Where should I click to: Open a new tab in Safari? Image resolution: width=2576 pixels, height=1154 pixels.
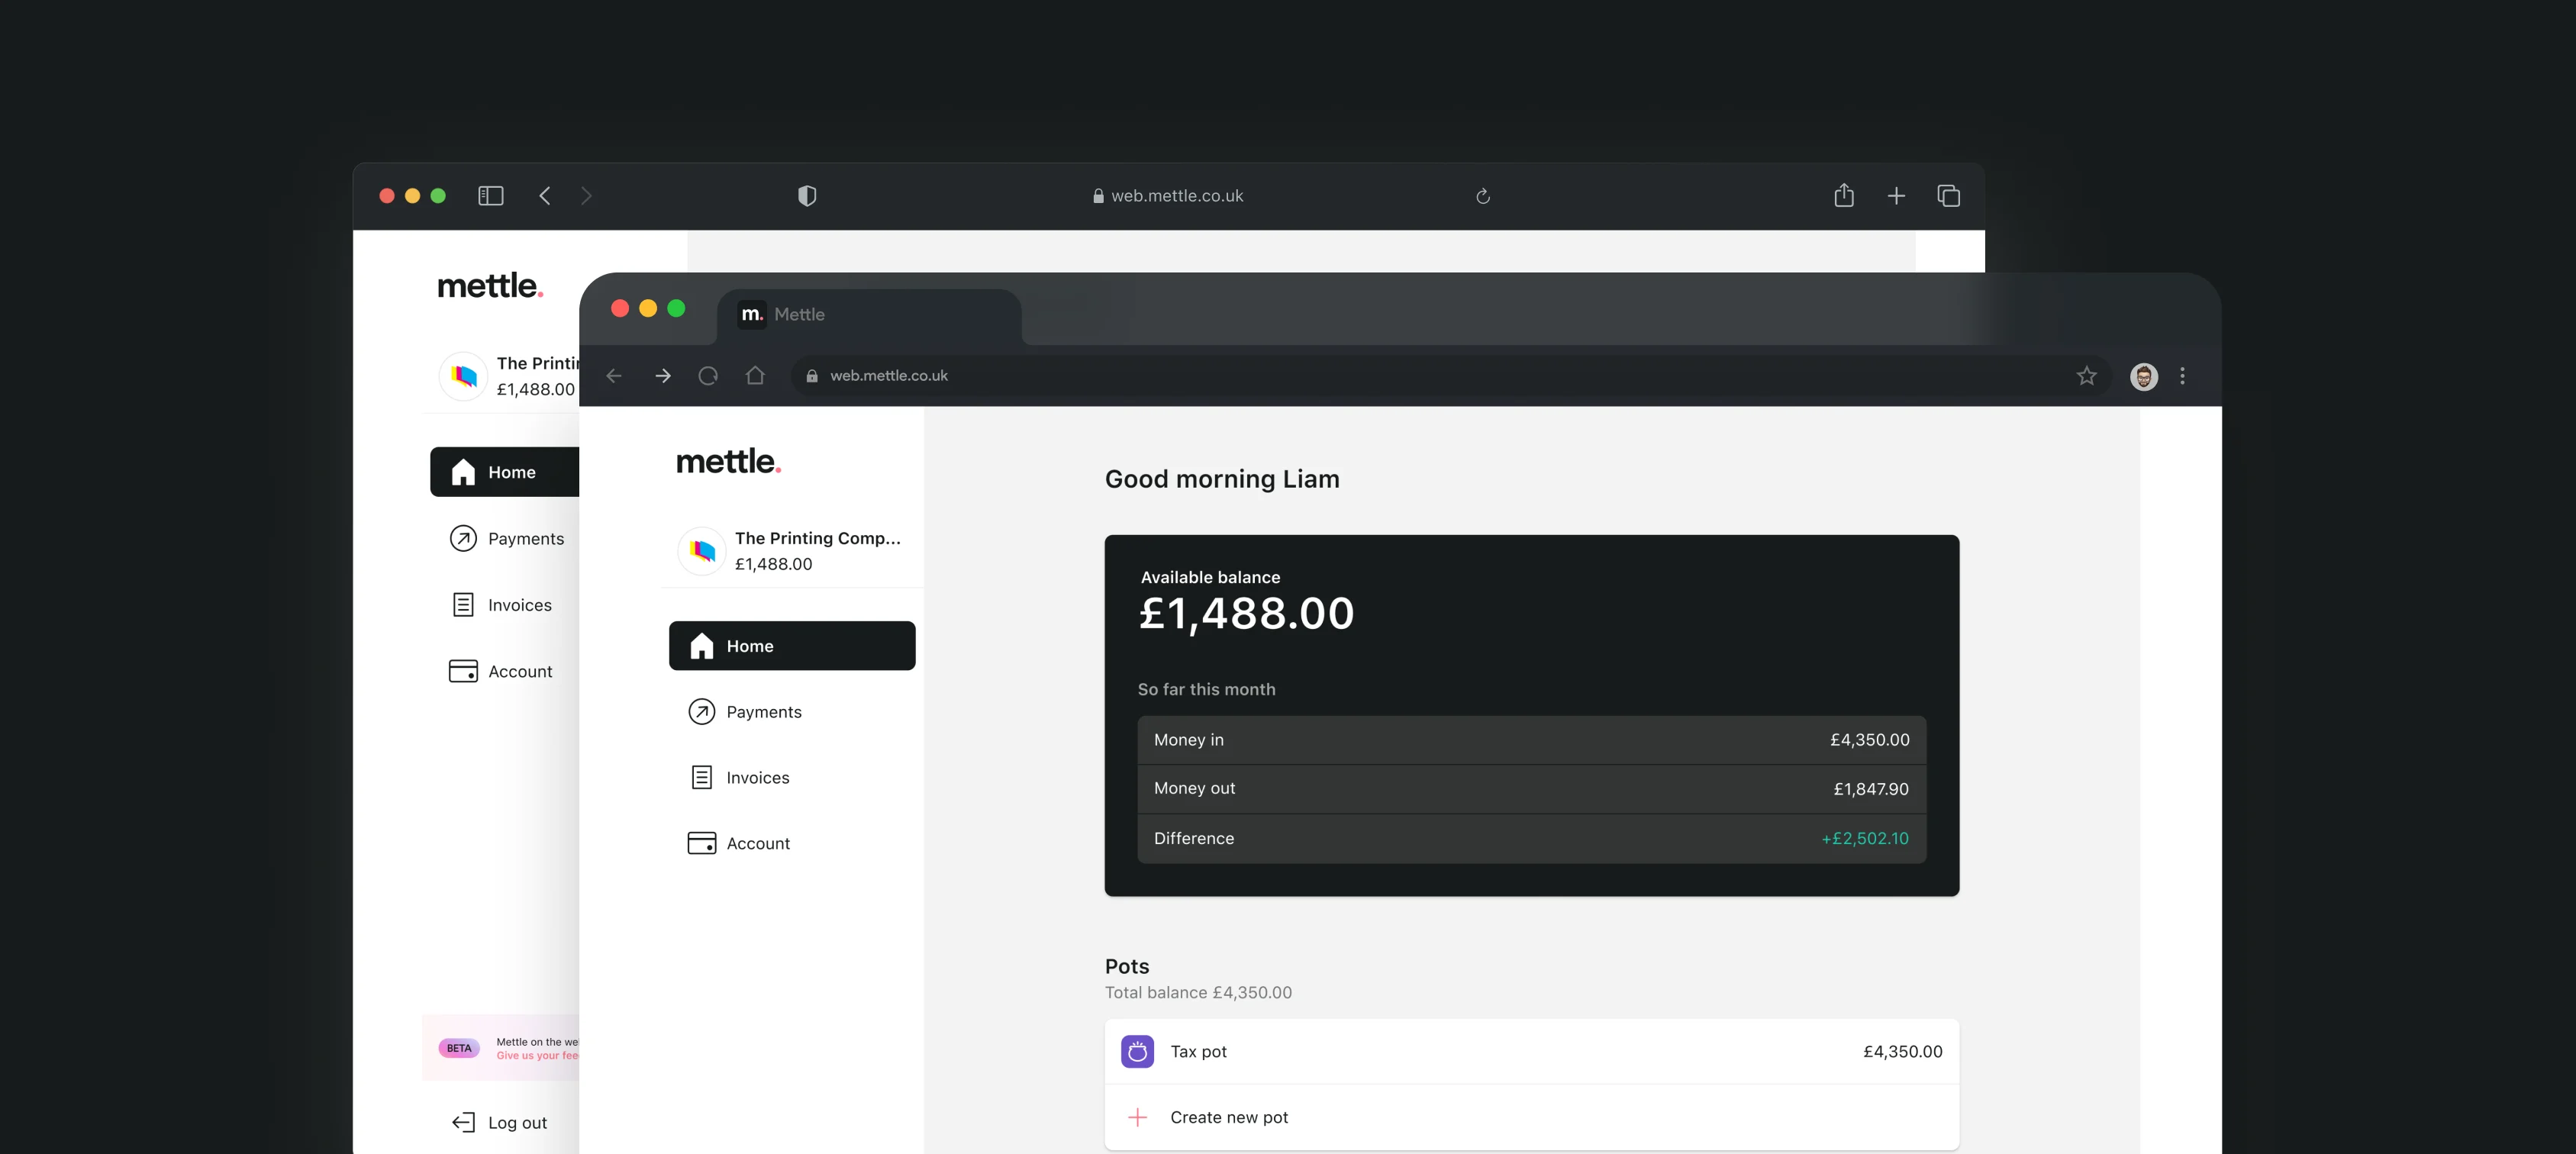pyautogui.click(x=1895, y=195)
